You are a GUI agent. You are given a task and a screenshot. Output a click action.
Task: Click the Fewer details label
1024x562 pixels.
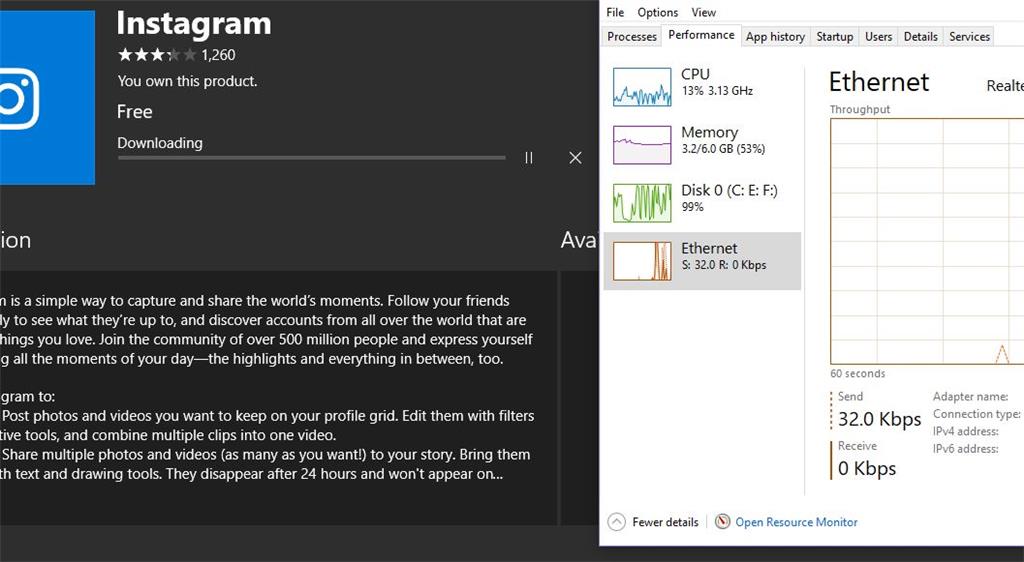665,522
